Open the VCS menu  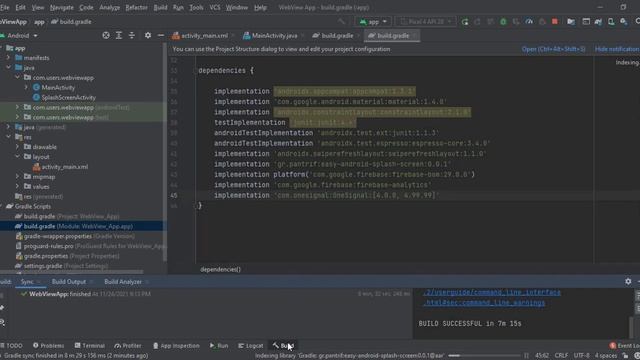tap(215, 7)
